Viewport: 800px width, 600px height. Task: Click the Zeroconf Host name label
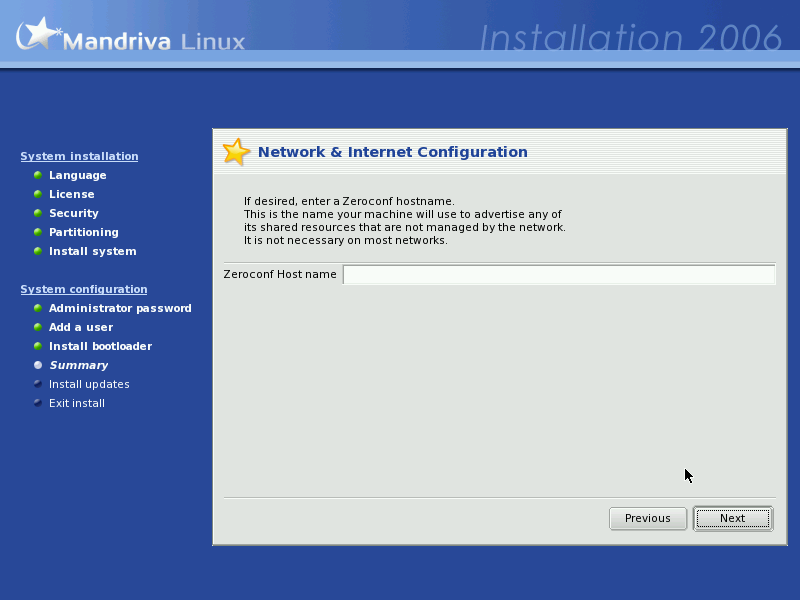tap(280, 274)
